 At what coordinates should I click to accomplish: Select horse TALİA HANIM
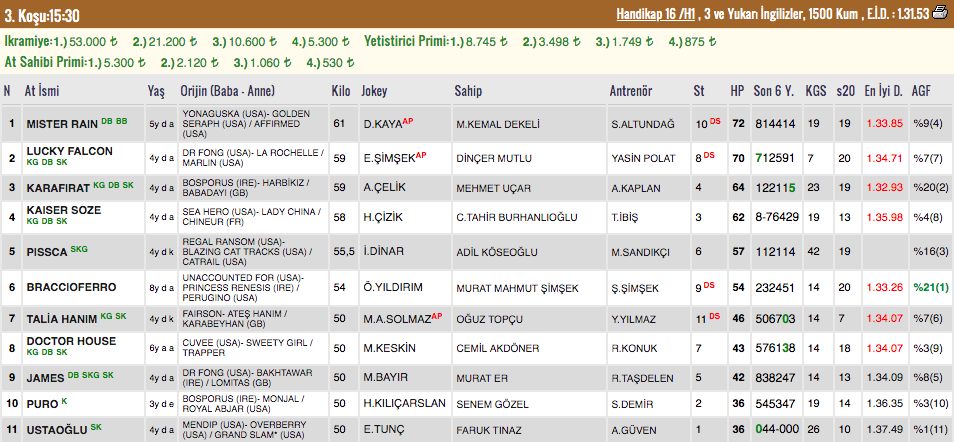(x=62, y=319)
